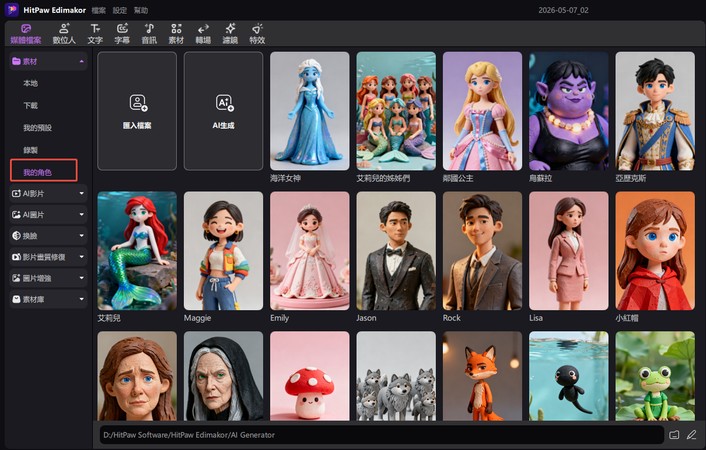
Task: Select the Maggie character thumbnail
Action: [223, 251]
